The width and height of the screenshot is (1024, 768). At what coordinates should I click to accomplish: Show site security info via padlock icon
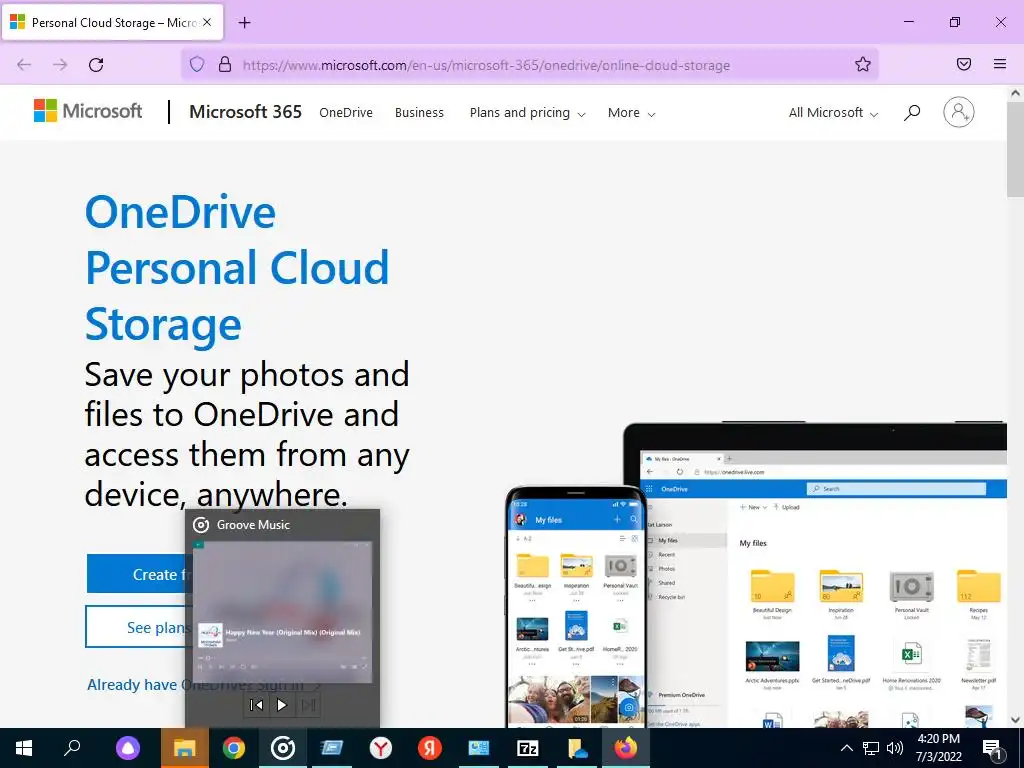tap(225, 64)
